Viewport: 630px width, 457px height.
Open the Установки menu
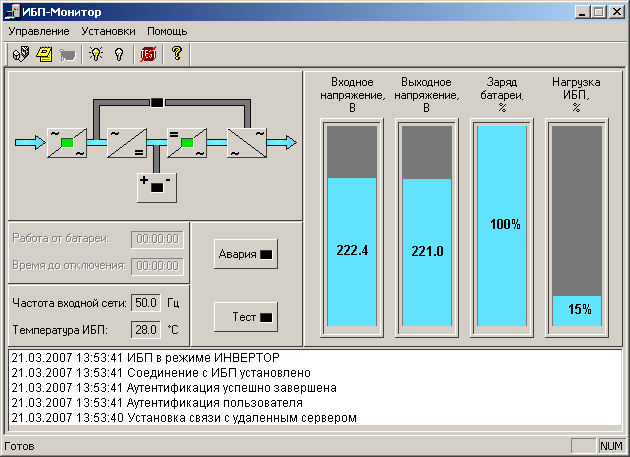click(108, 31)
